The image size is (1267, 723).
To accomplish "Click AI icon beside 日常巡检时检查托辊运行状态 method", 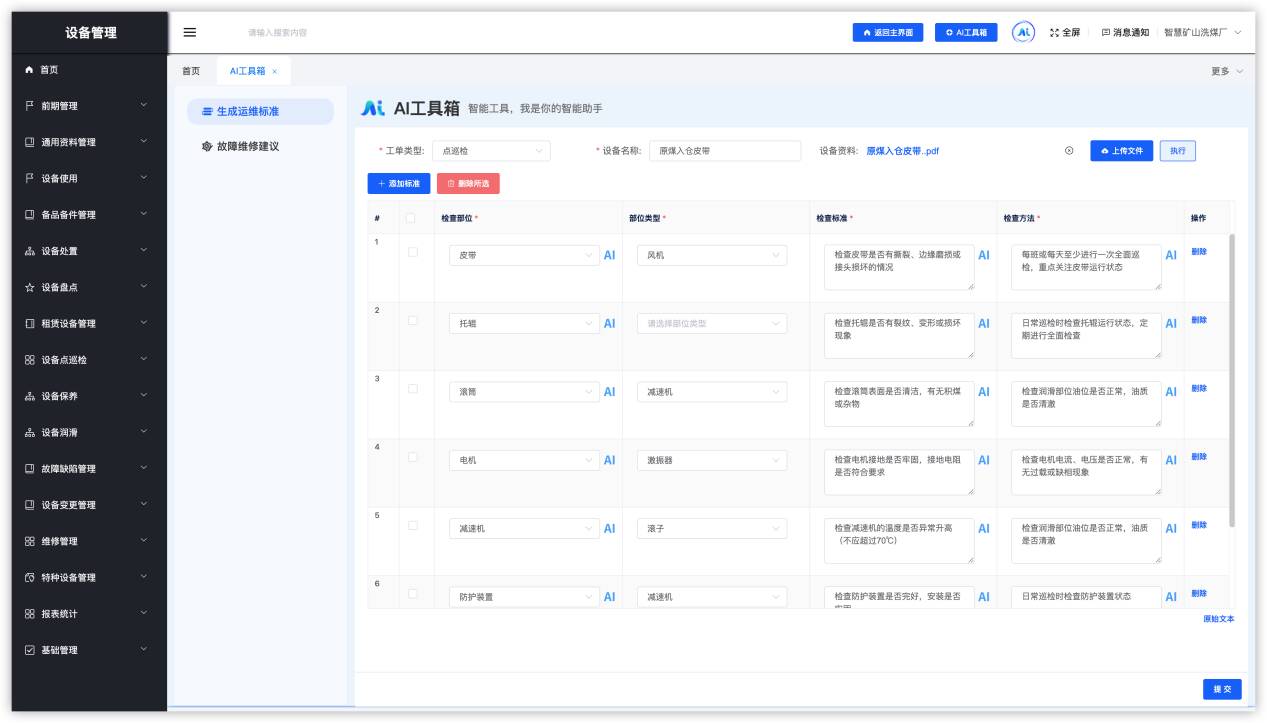I will (1171, 323).
